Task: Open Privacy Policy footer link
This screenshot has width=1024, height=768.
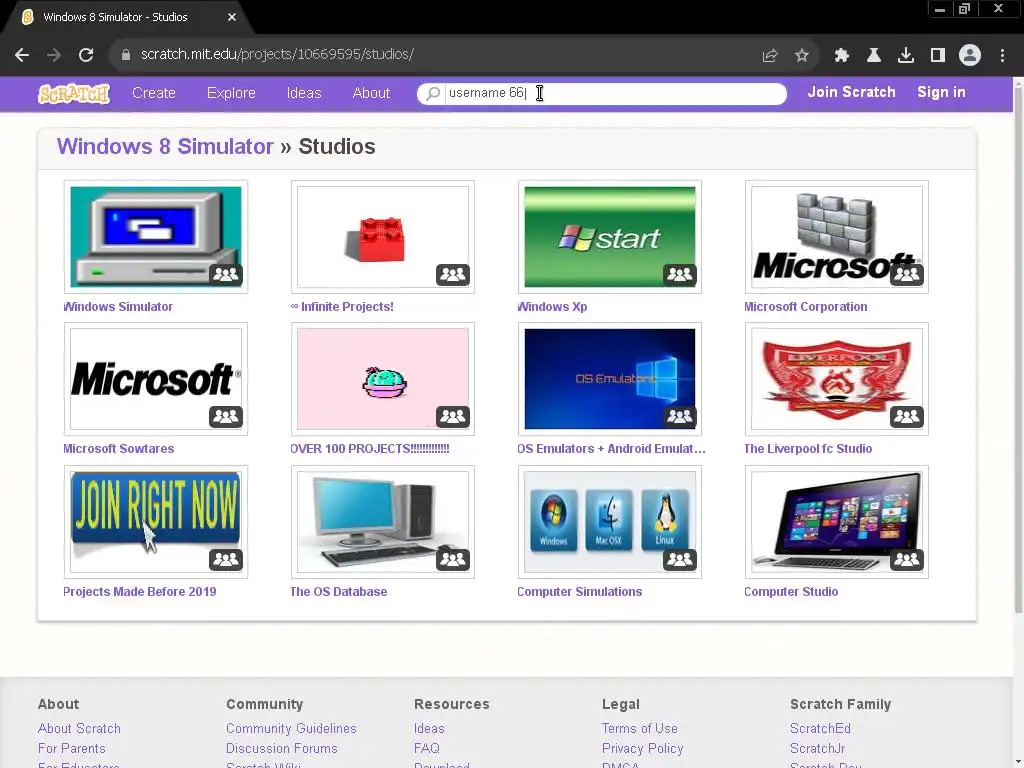Action: pyautogui.click(x=643, y=748)
